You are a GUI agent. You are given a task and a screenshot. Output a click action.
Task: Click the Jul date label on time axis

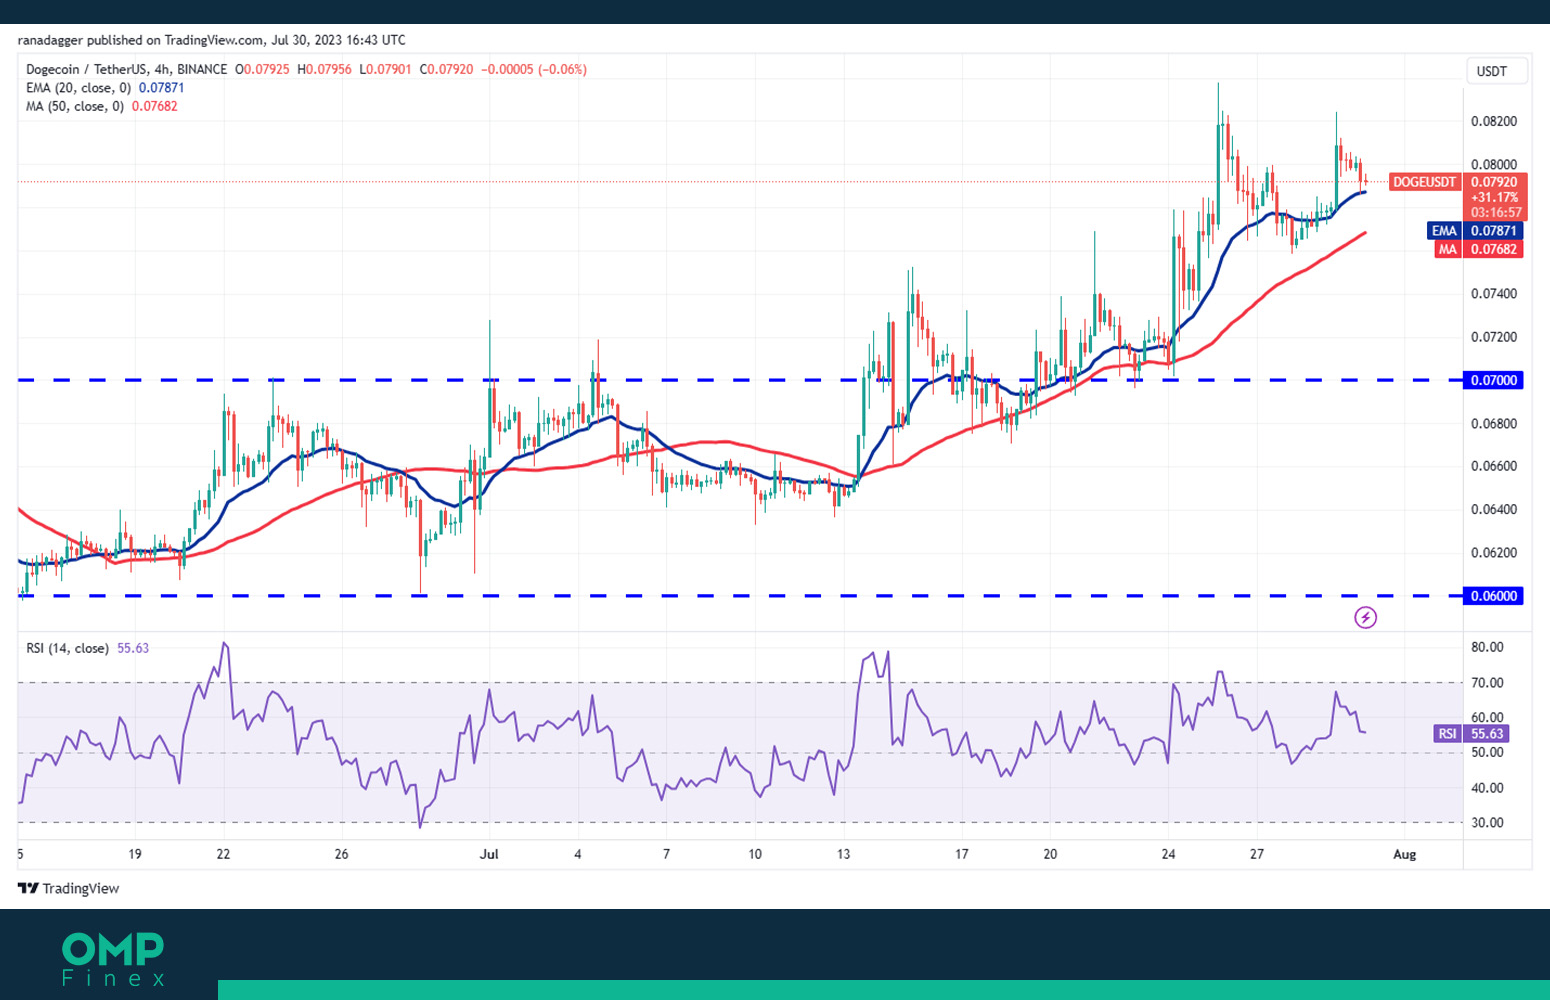point(489,854)
